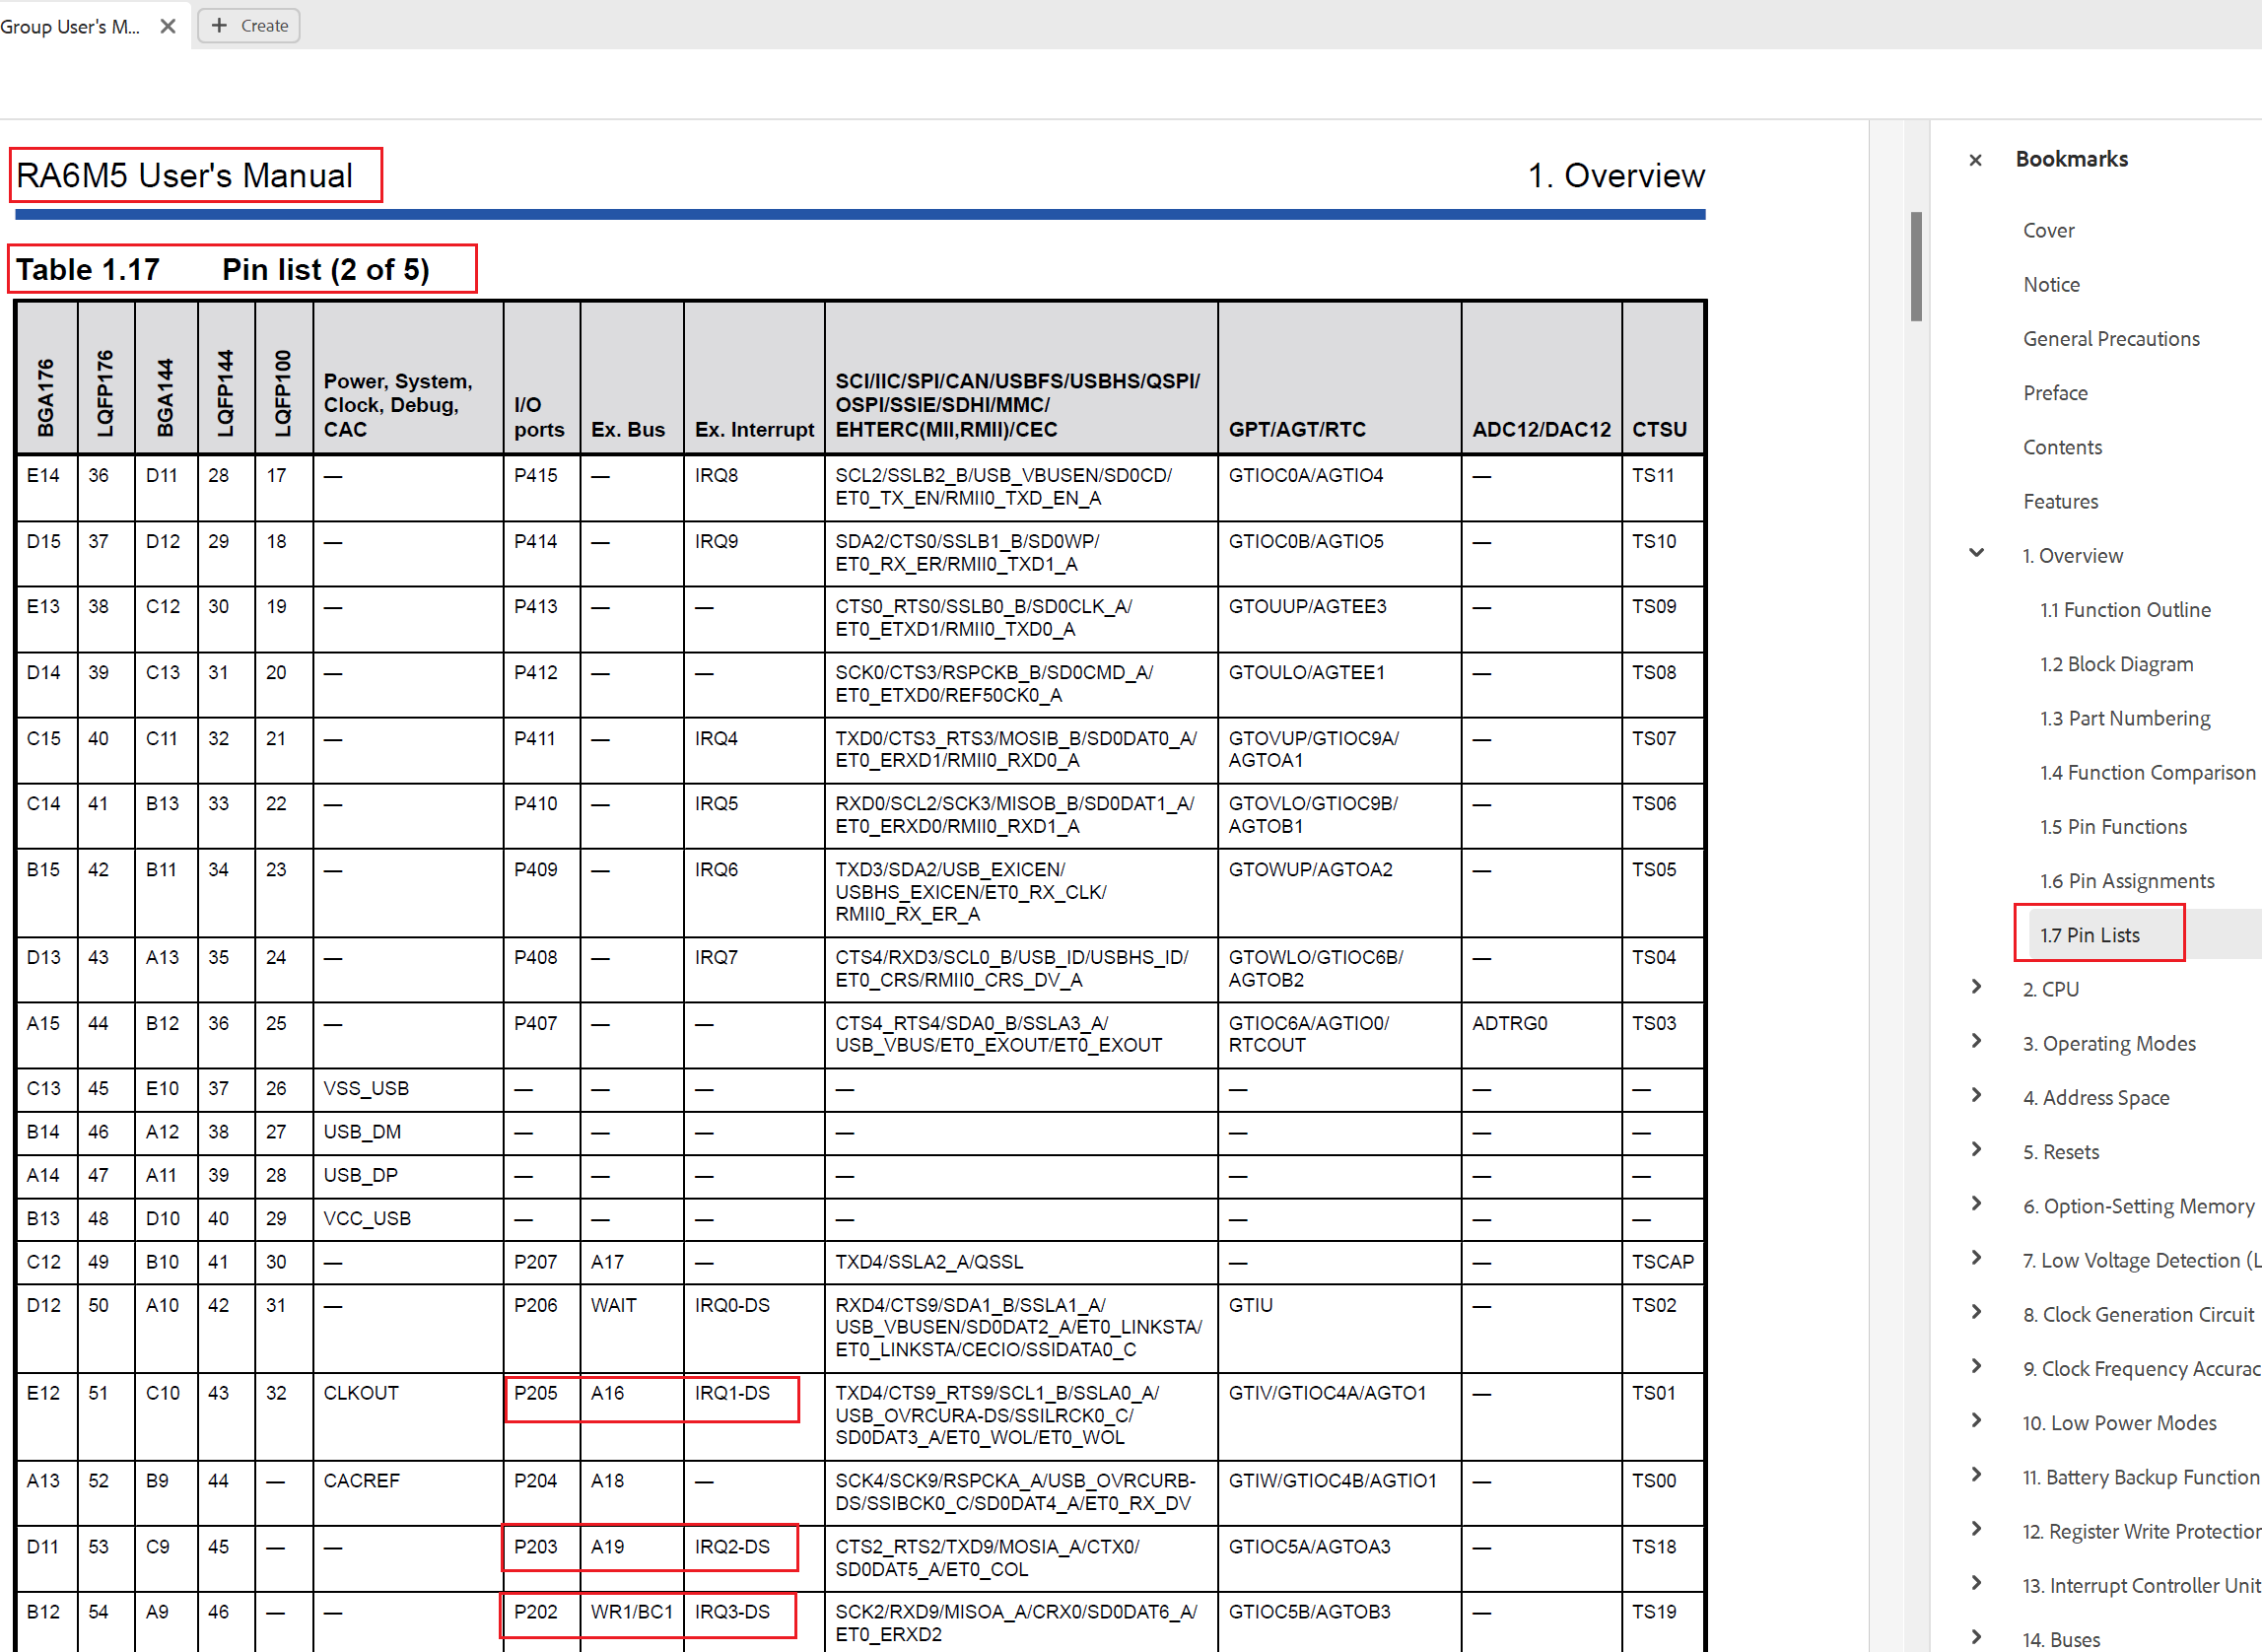Open the Notice bookmark
Viewport: 2262px width, 1652px height.
tap(2051, 285)
